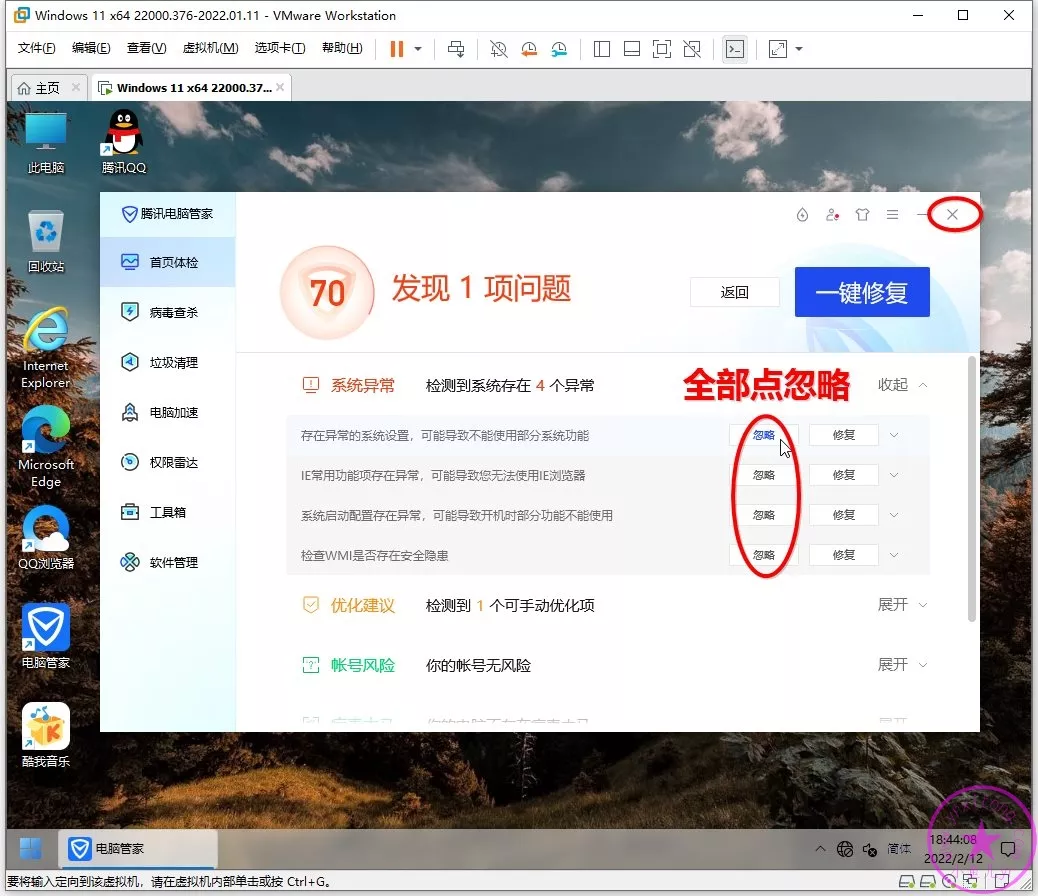
Task: Pause the virtual machine from VMware toolbar
Action: point(397,49)
